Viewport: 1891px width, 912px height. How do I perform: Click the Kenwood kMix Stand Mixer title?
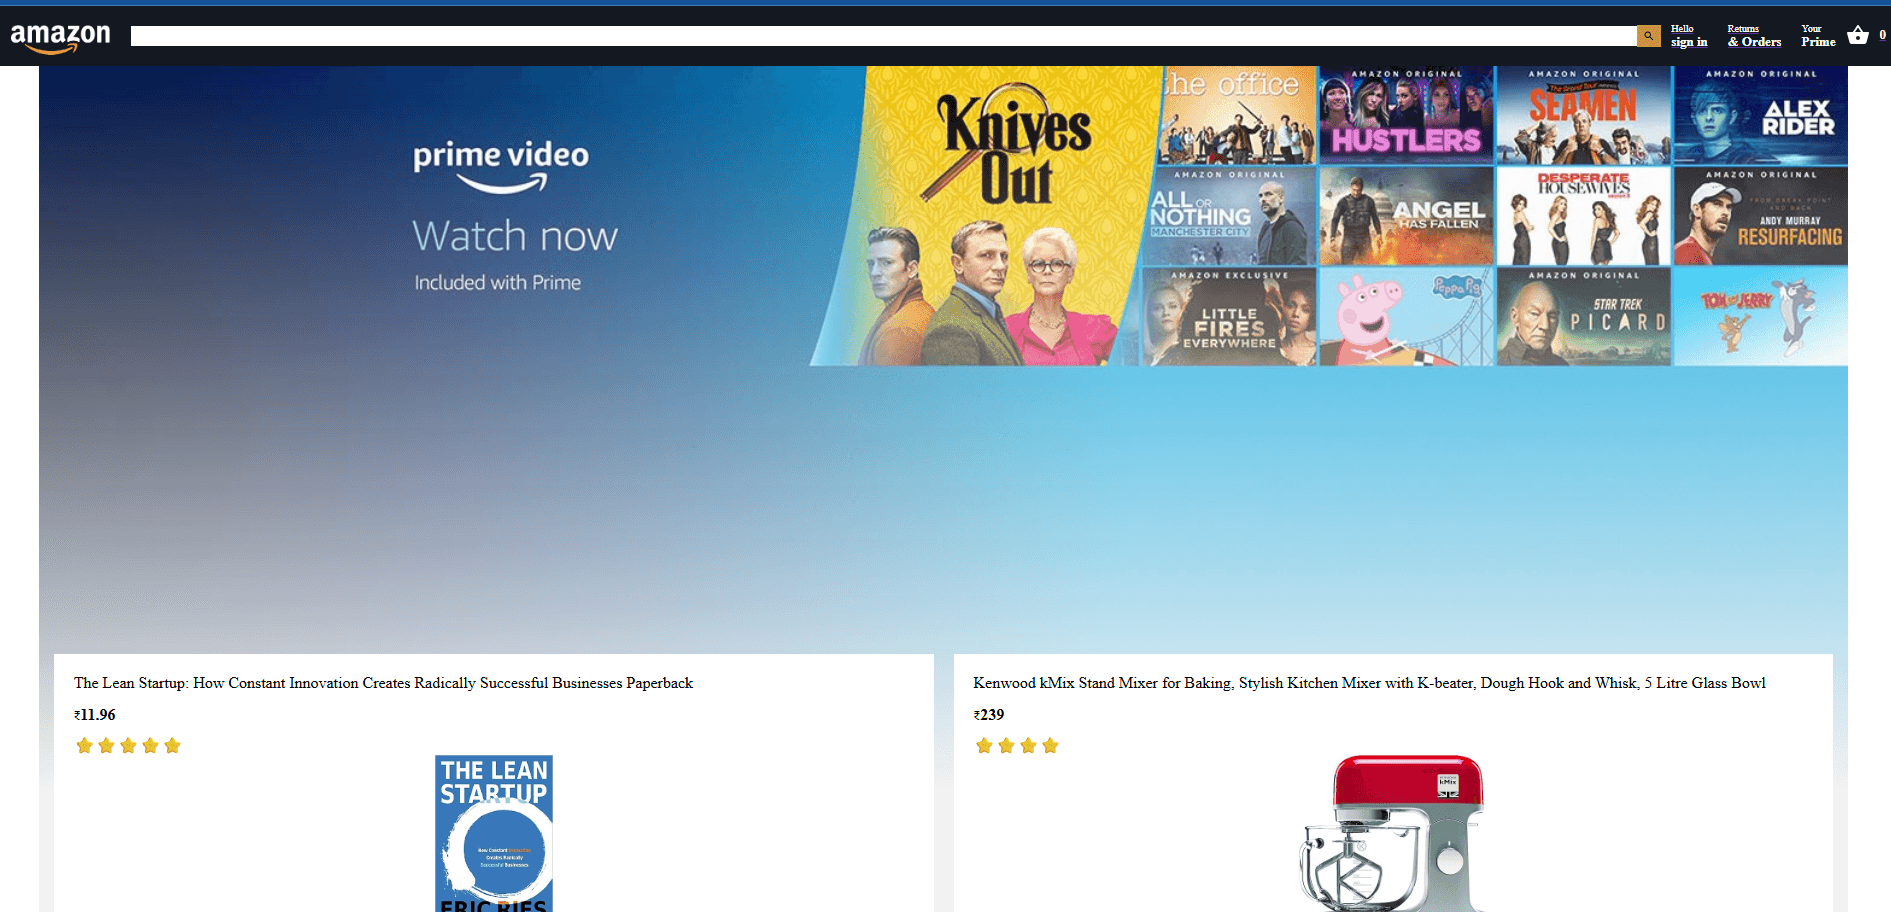tap(1369, 683)
